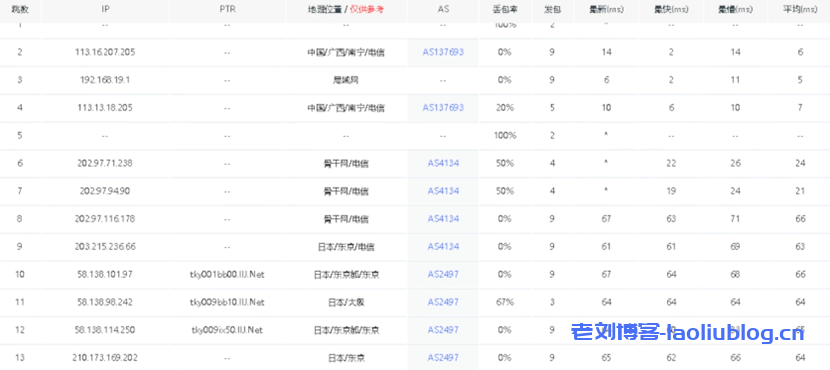
Task: Open AS137693 link in hop 2 row
Action: point(443,52)
